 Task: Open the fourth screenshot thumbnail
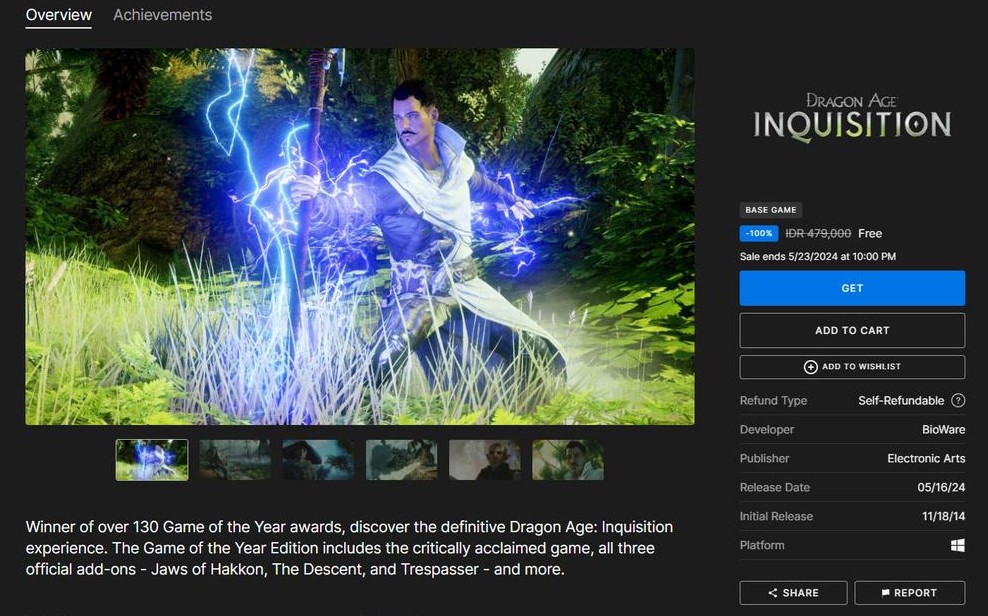click(401, 460)
